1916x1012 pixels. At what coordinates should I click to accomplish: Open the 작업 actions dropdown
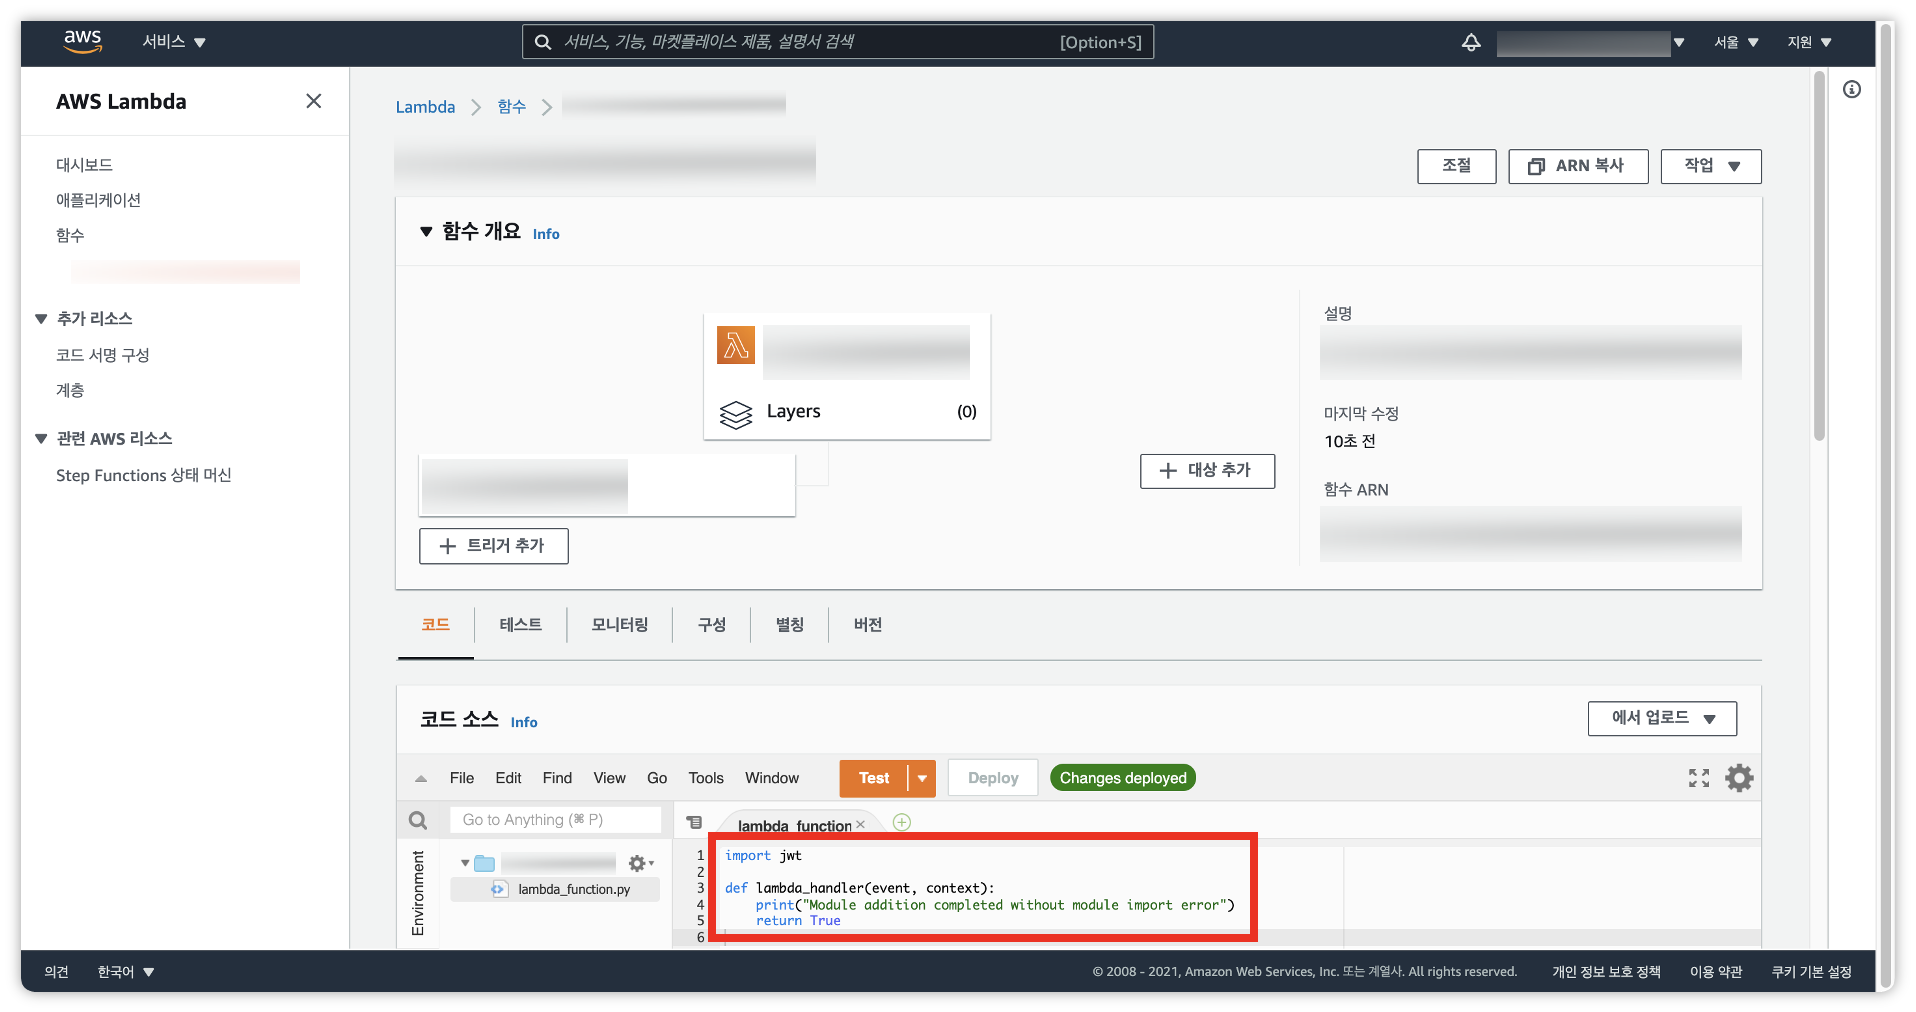(1711, 166)
